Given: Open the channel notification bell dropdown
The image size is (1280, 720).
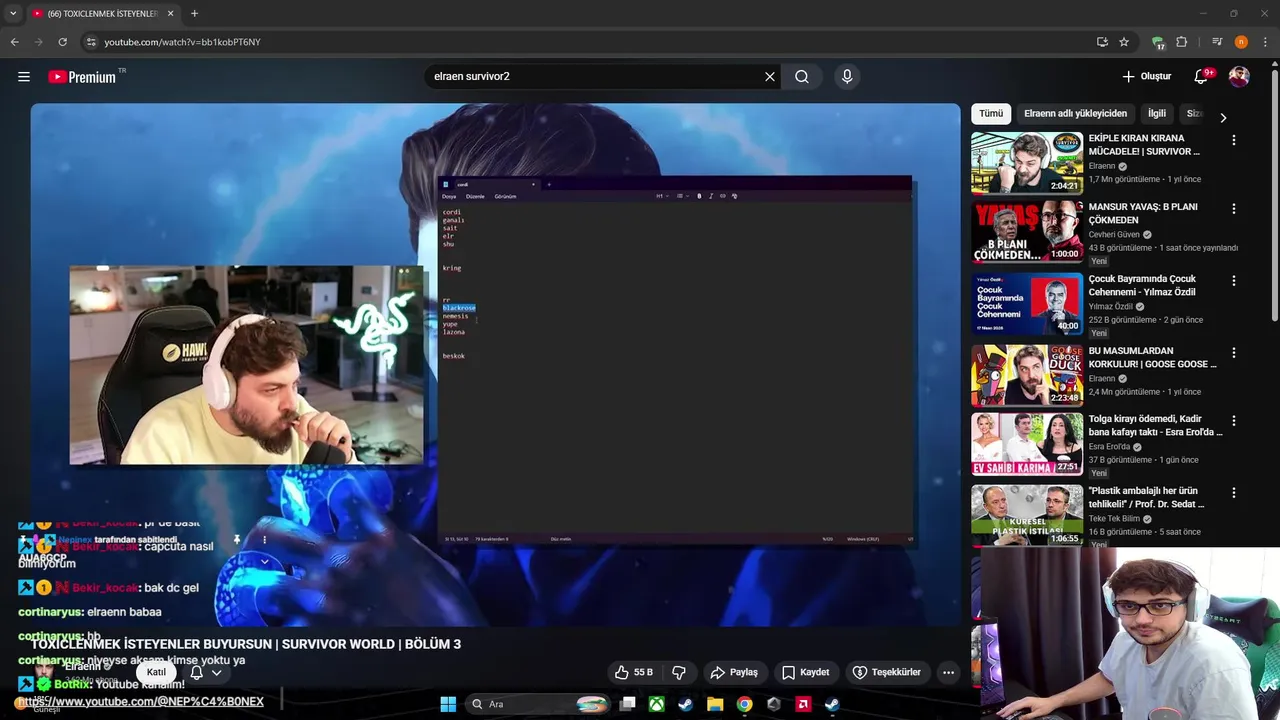Looking at the screenshot, I should [206, 672].
